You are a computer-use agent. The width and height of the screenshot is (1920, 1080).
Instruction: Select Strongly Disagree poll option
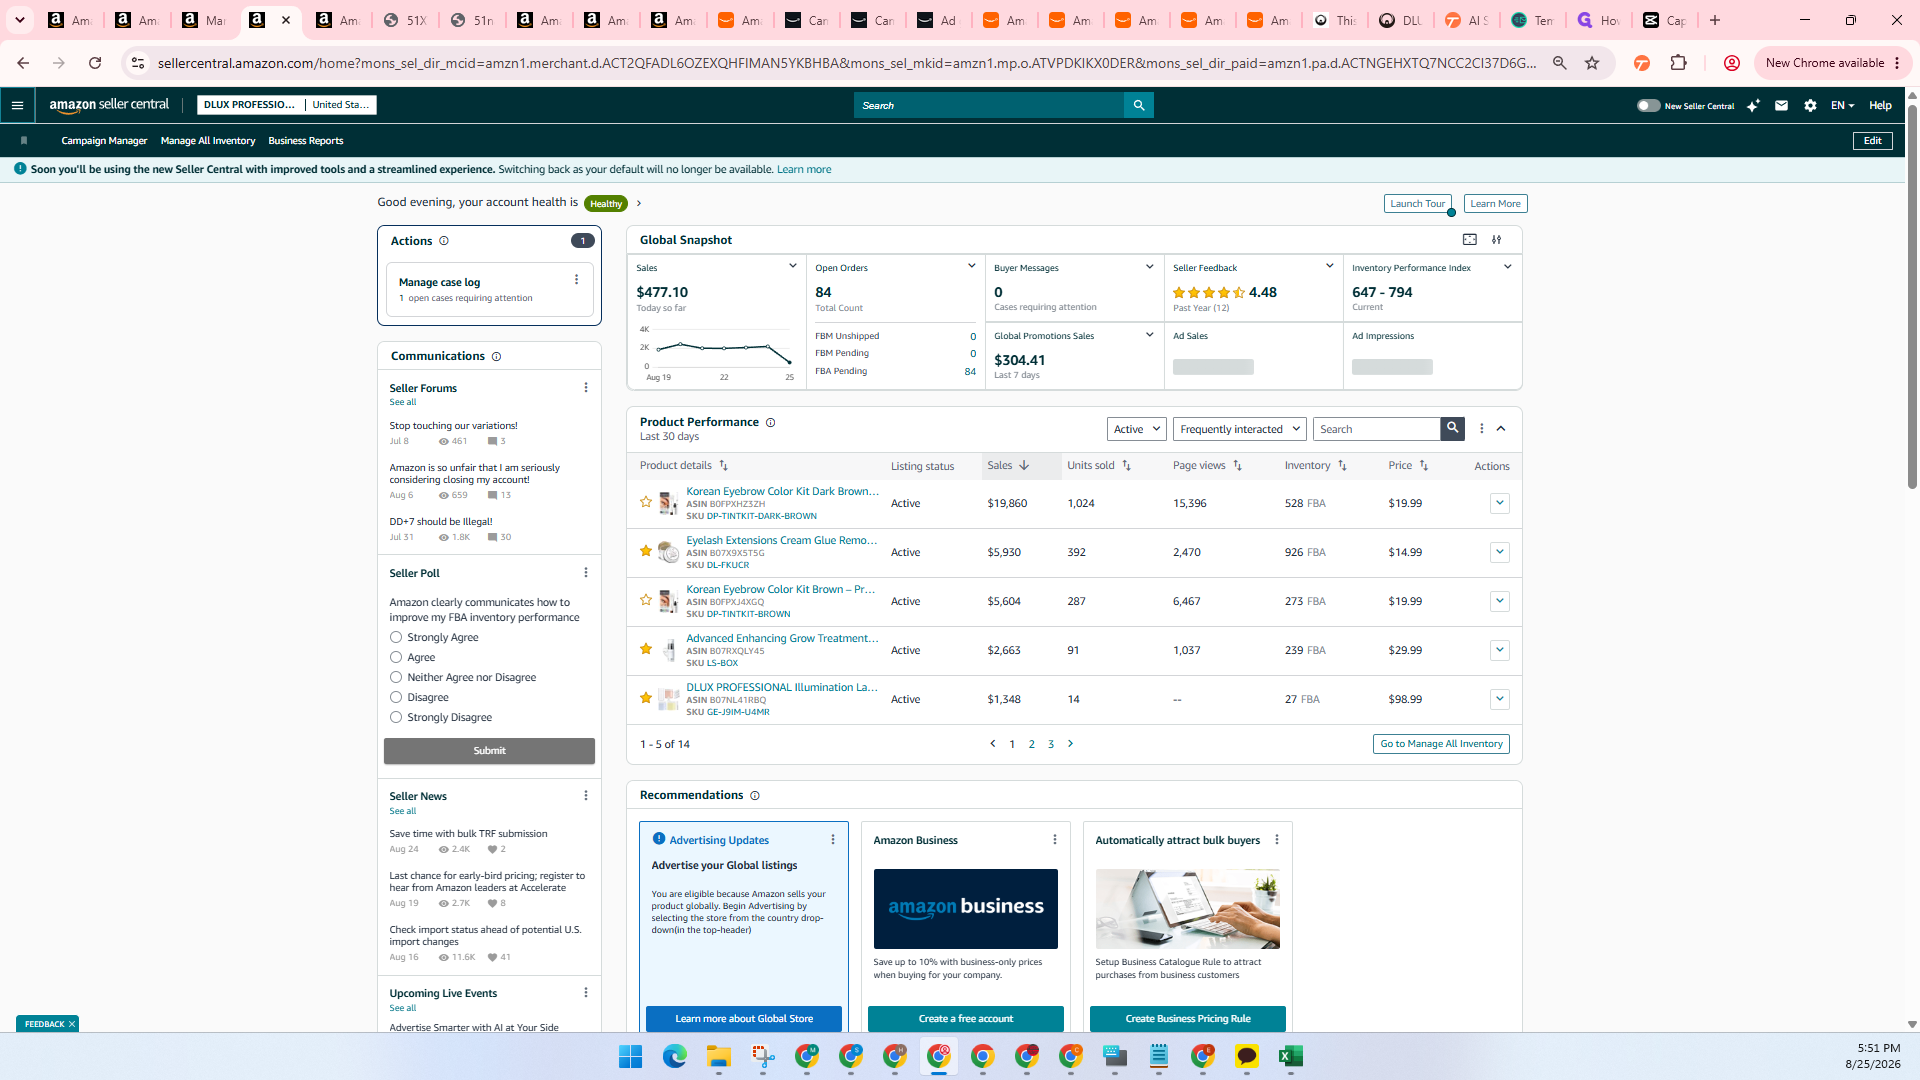(396, 718)
